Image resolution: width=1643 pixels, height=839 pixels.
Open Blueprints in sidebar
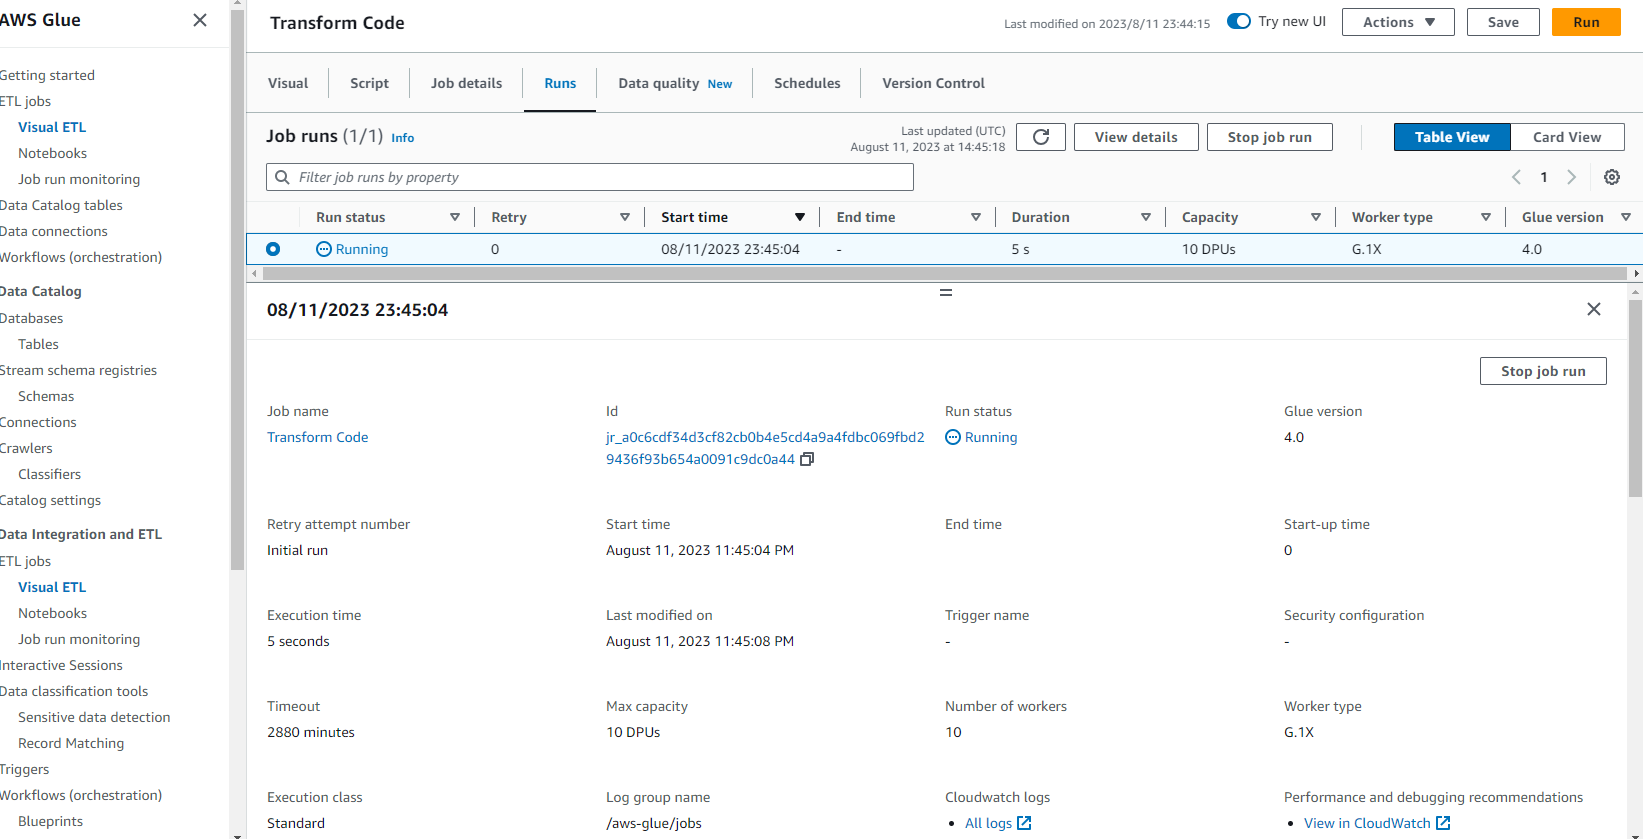point(50,821)
